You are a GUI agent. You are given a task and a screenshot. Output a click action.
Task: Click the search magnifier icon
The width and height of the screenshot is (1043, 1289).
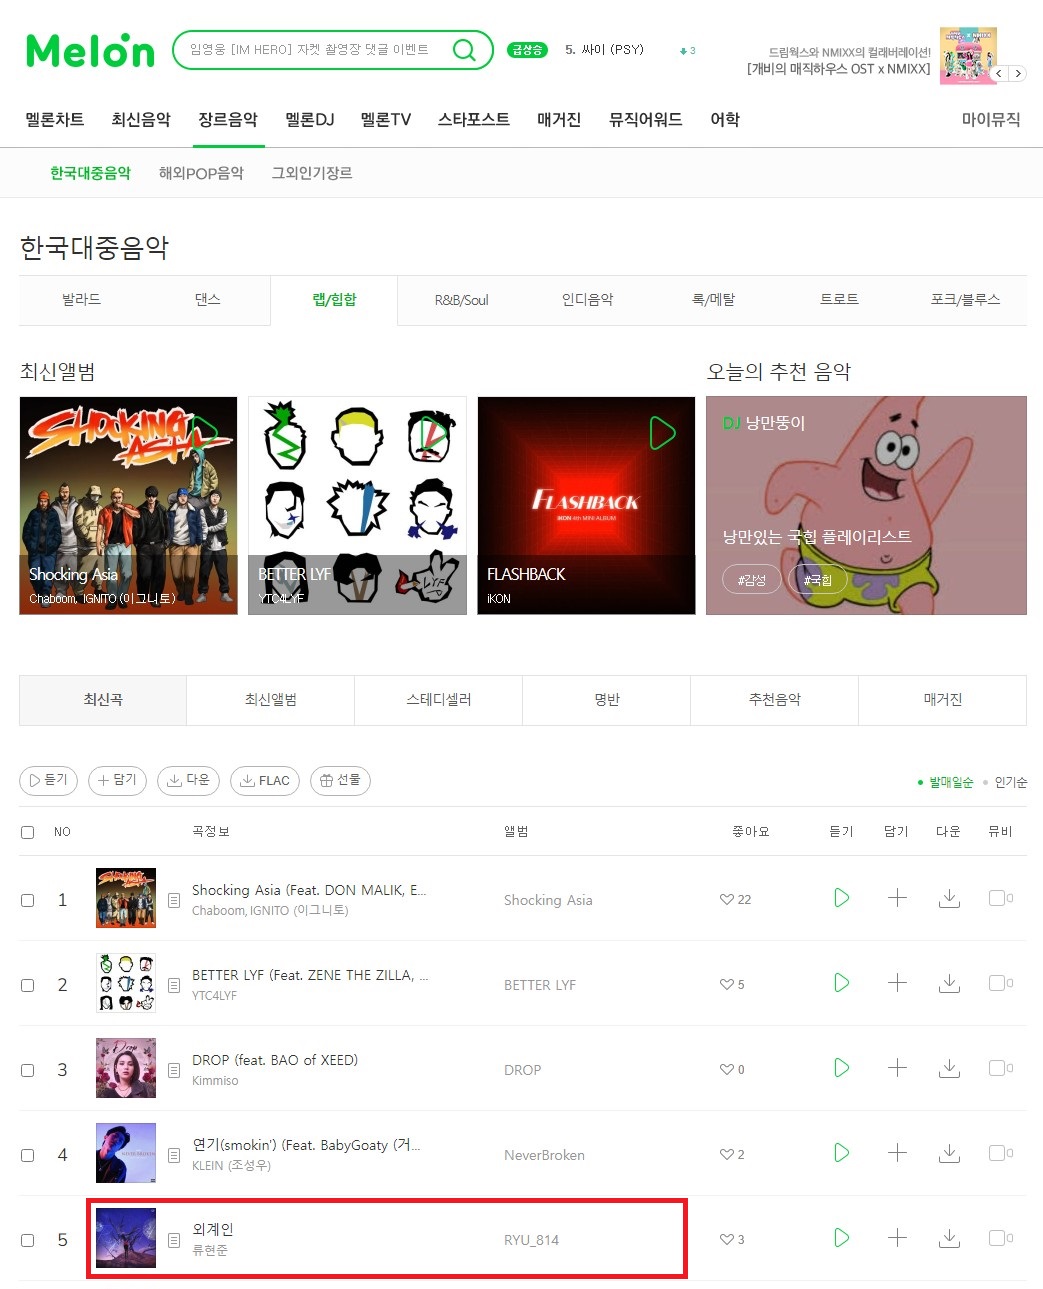pyautogui.click(x=464, y=50)
